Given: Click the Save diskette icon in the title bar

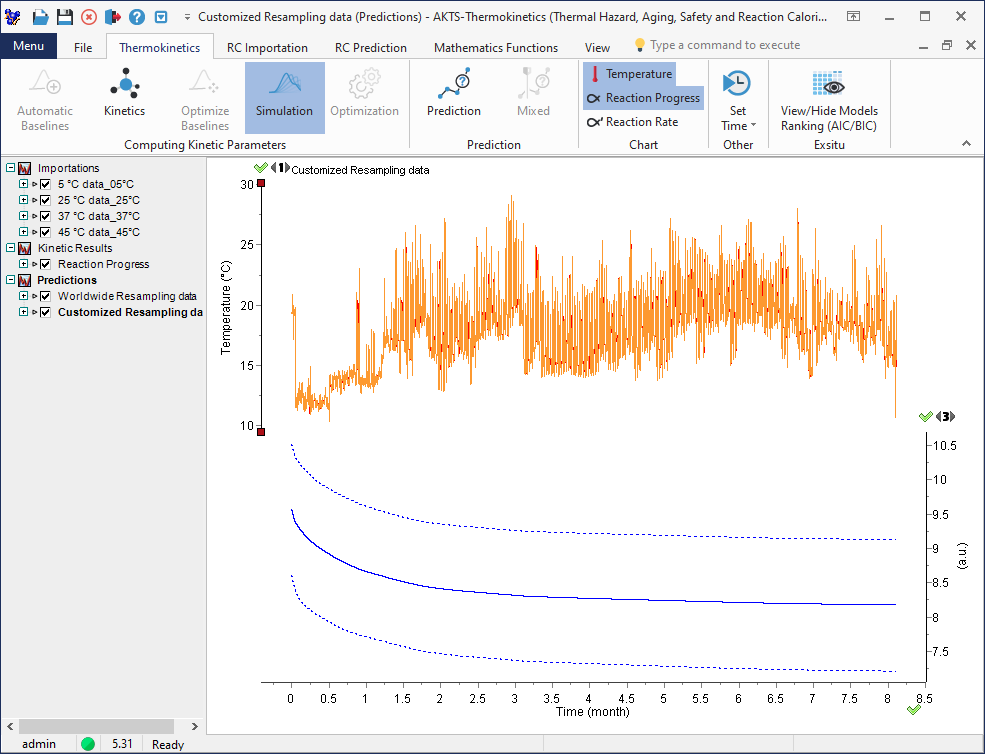Looking at the screenshot, I should [x=62, y=15].
